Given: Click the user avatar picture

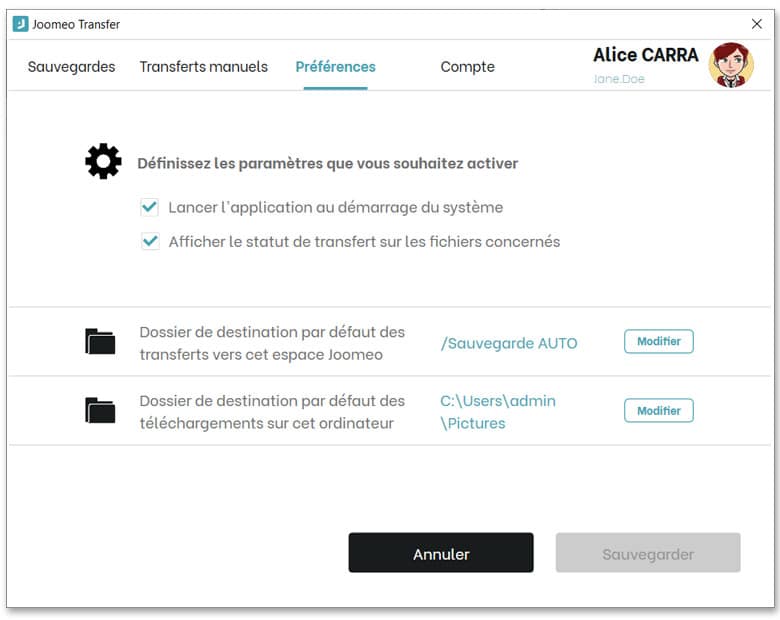Looking at the screenshot, I should tap(730, 65).
